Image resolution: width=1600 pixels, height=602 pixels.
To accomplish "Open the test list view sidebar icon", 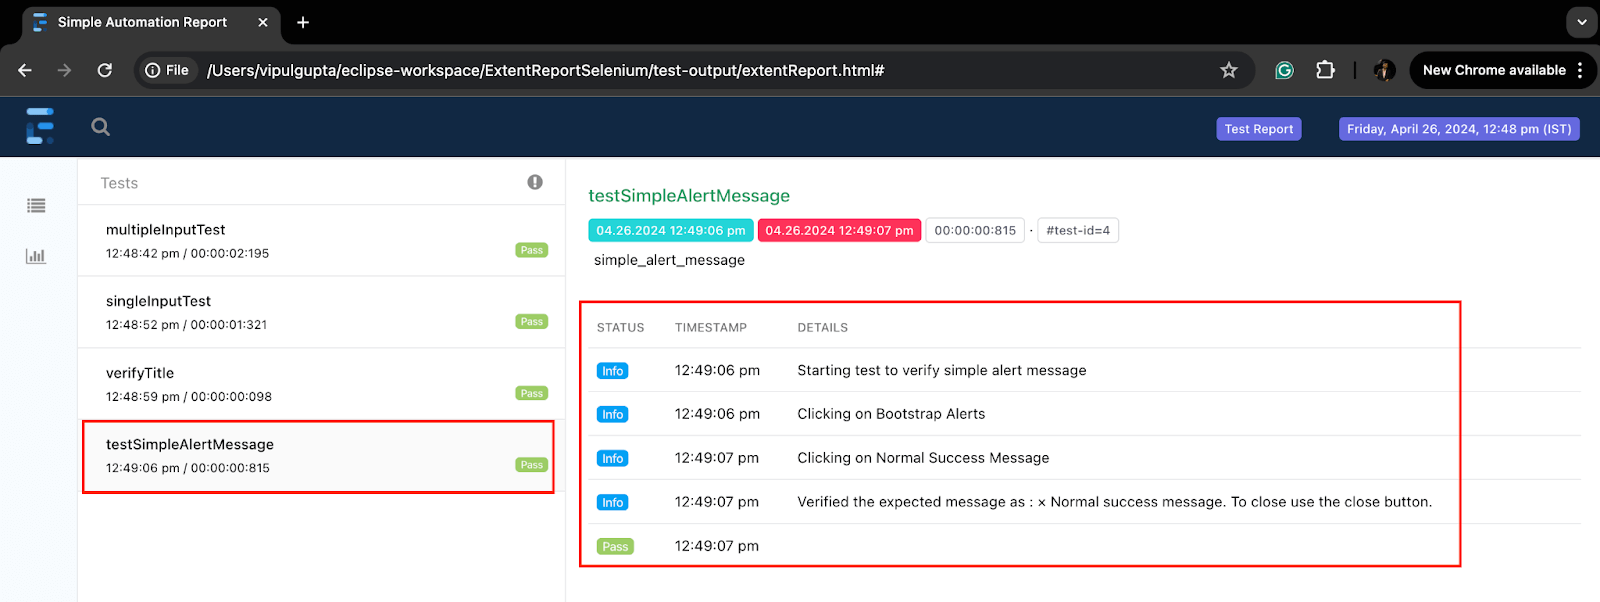I will (x=36, y=206).
